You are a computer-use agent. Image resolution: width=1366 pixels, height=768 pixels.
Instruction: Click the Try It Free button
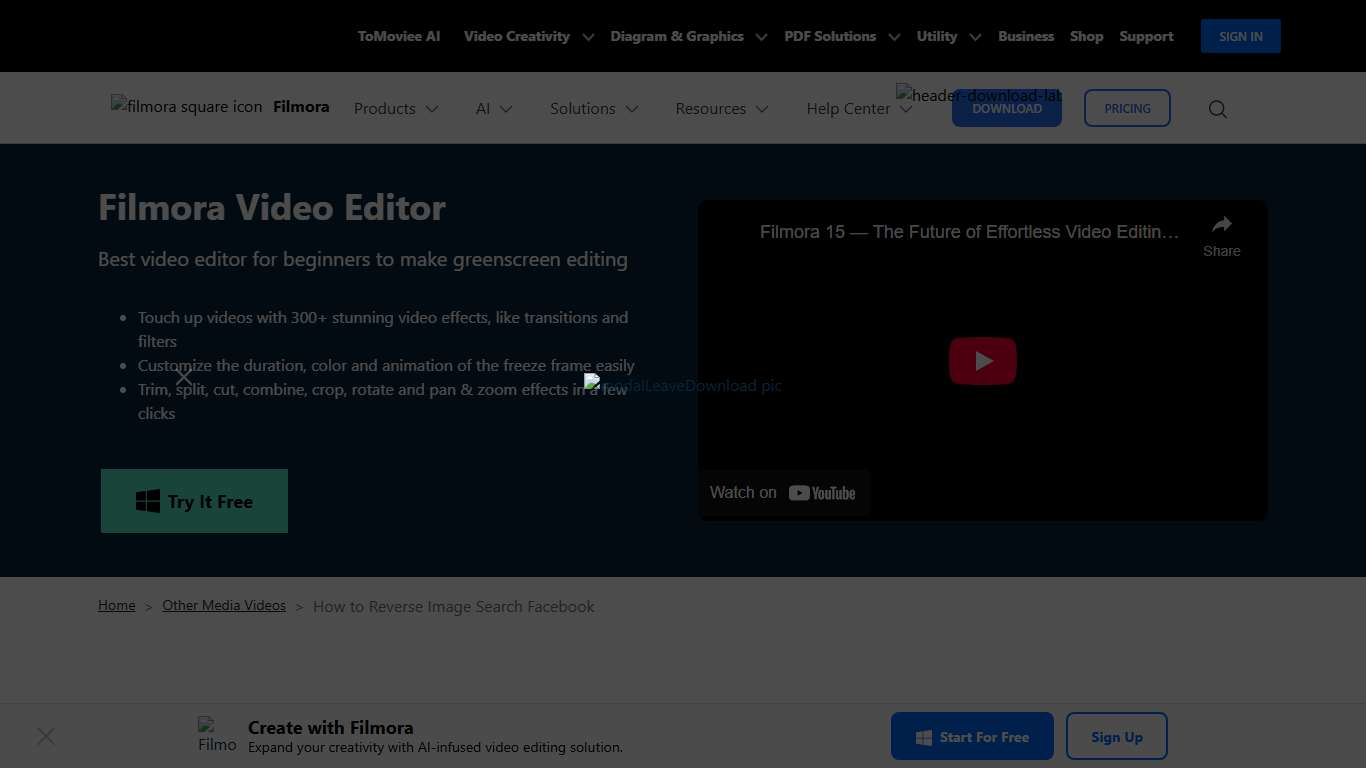click(194, 500)
